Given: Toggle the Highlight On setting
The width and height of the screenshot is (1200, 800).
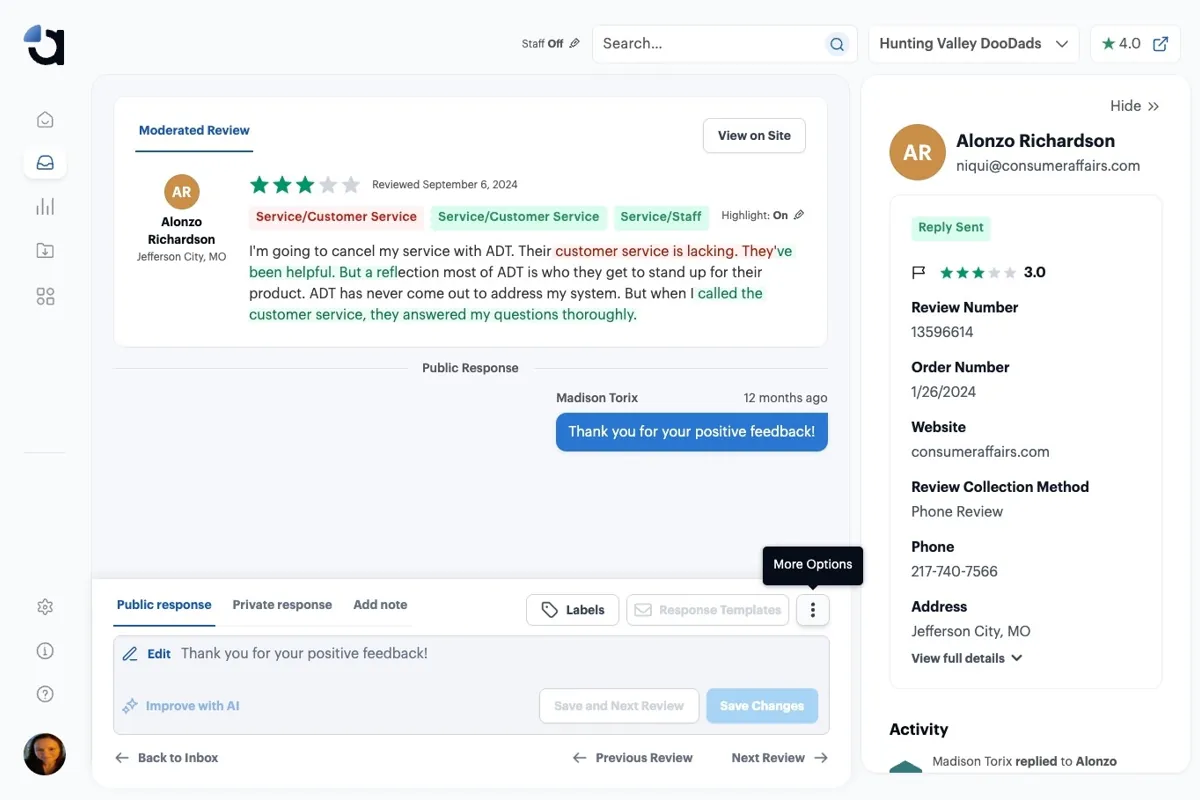Looking at the screenshot, I should [762, 215].
